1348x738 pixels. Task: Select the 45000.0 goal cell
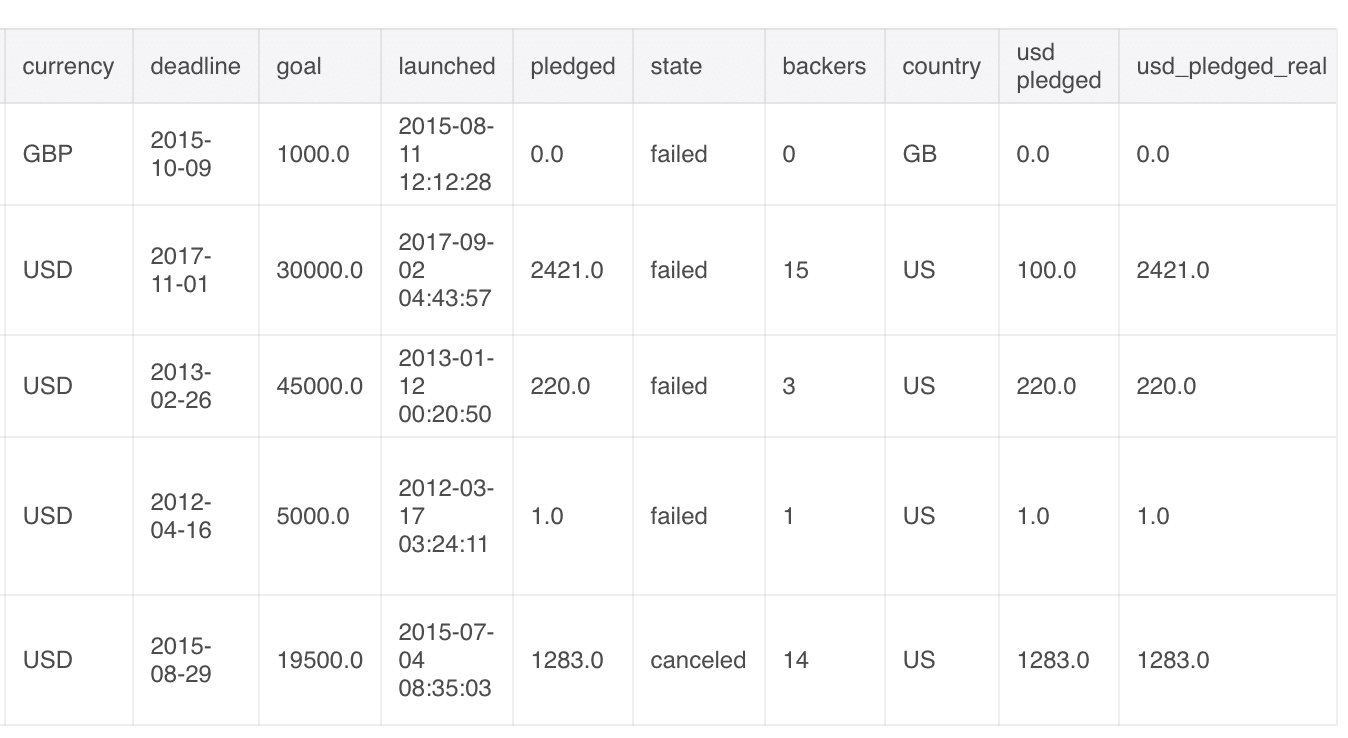319,386
